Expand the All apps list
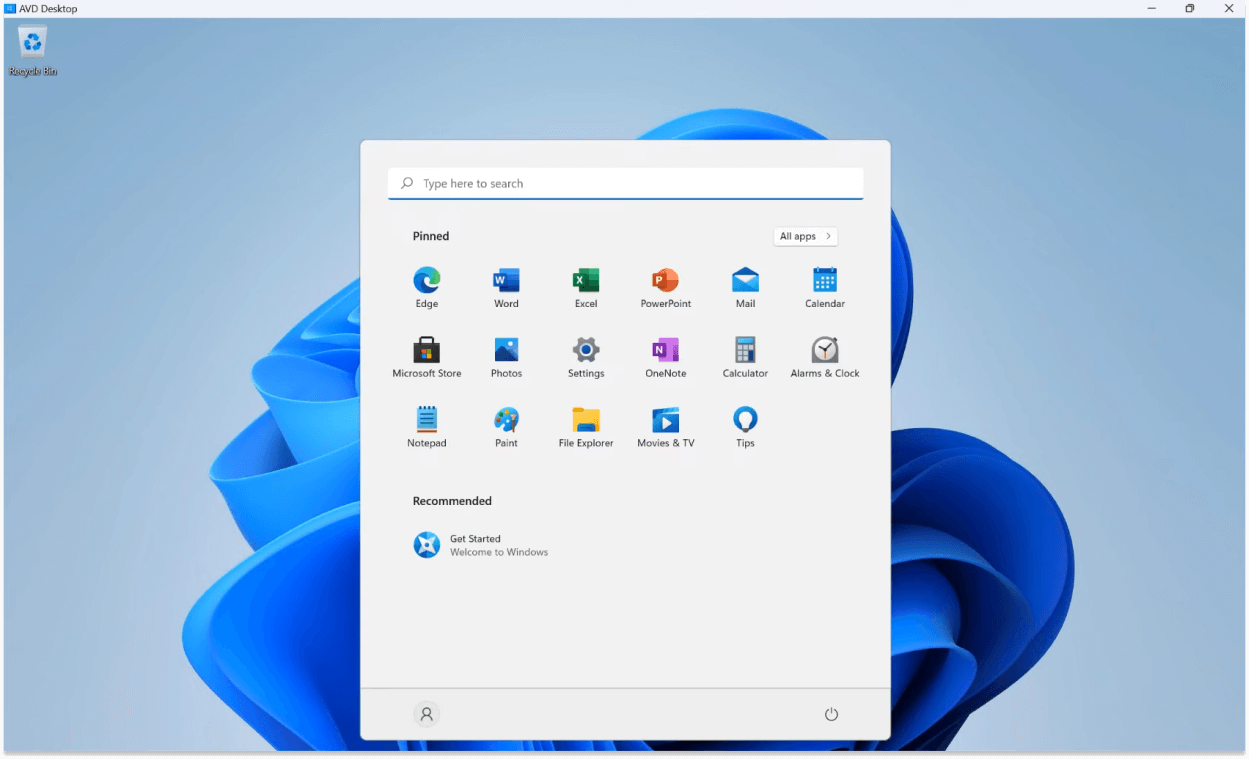Viewport: 1249px width, 759px height. [x=805, y=237]
